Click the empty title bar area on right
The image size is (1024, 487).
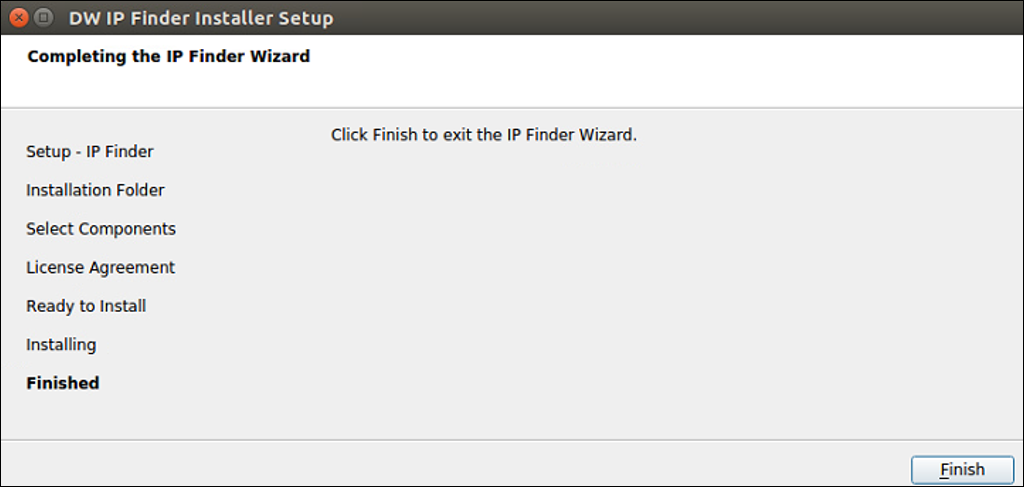[x=679, y=18]
